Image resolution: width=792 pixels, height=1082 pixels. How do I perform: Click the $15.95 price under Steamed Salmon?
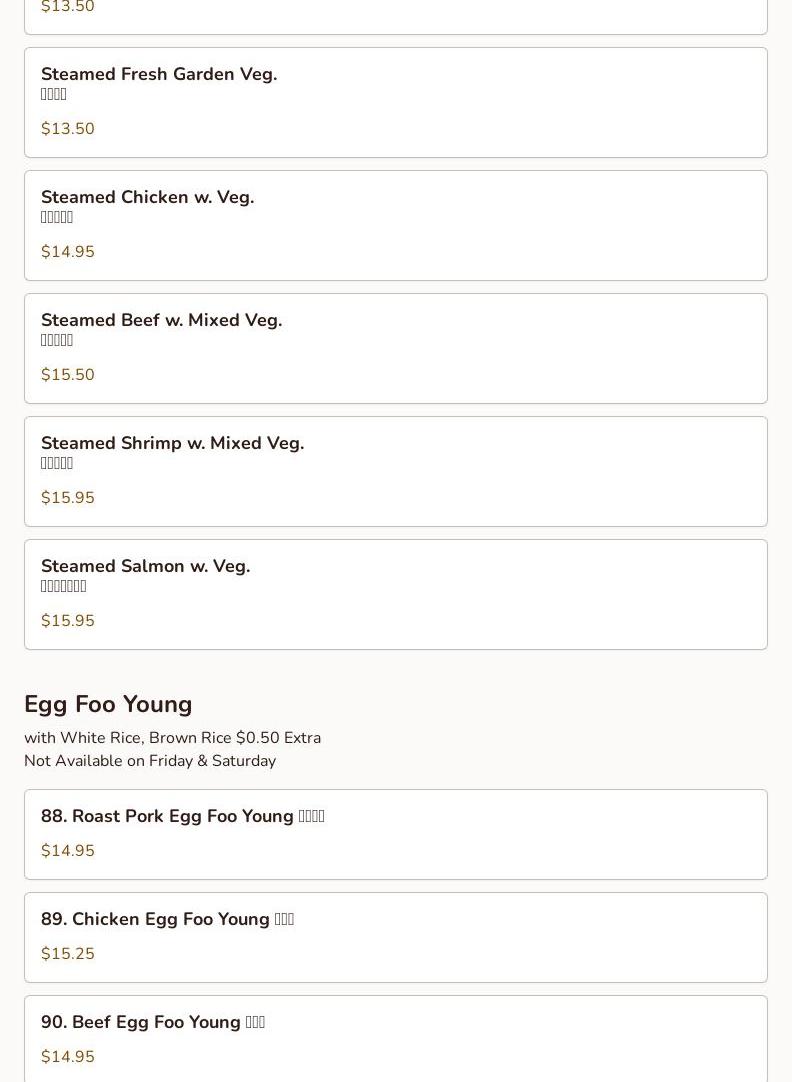[68, 621]
